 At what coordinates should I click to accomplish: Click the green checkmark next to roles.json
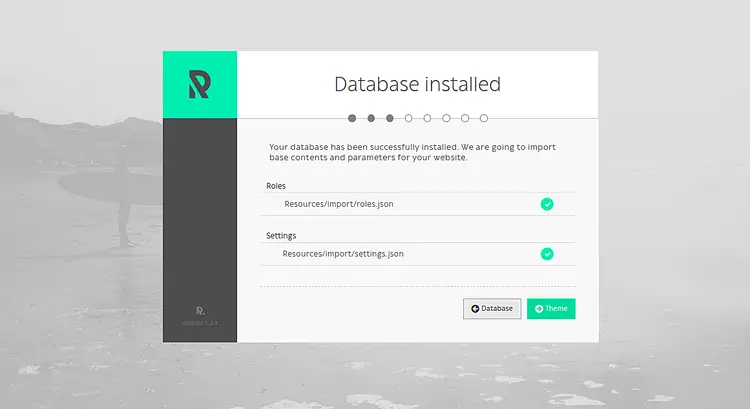click(547, 204)
